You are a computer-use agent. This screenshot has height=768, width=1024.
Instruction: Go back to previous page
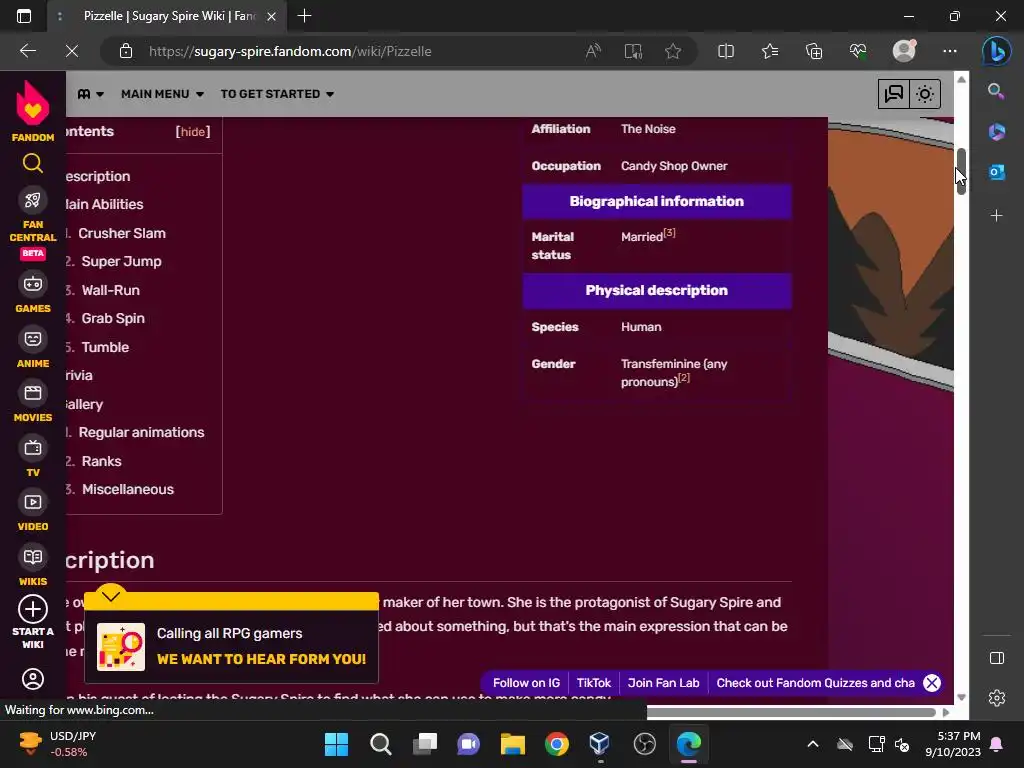(28, 51)
